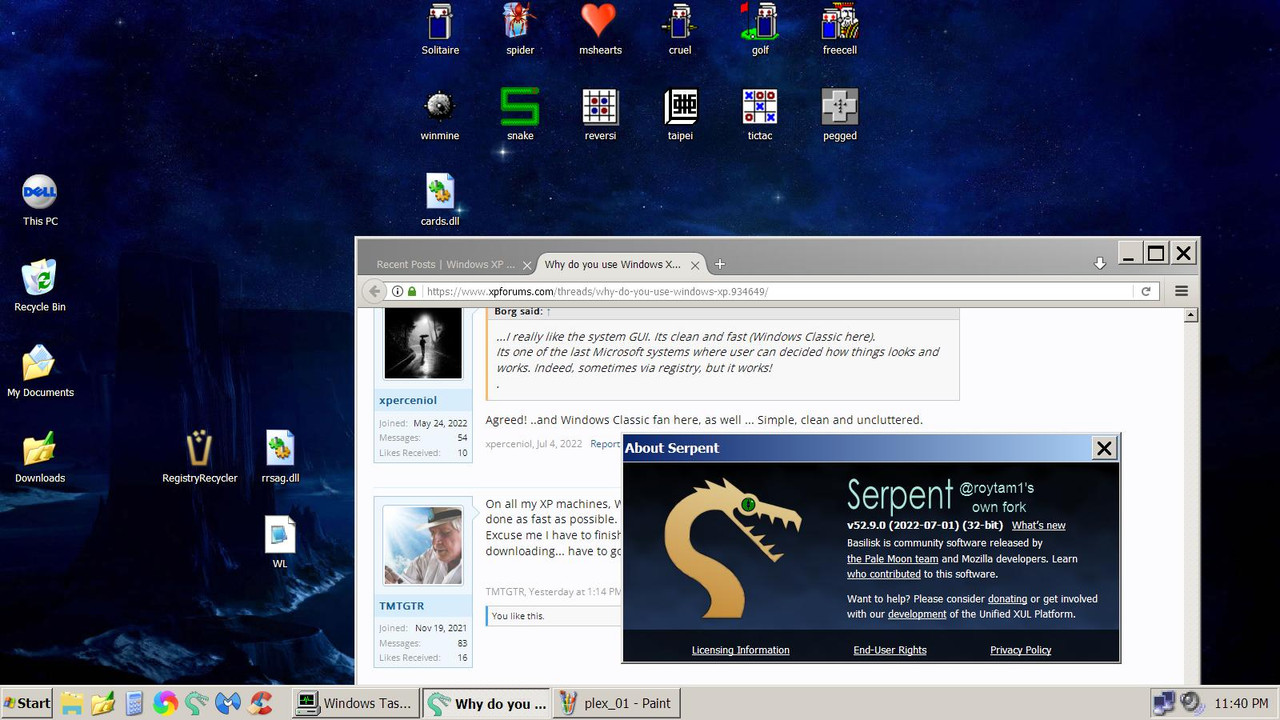
Task: Select the Recycle Bin icon
Action: pyautogui.click(x=40, y=286)
